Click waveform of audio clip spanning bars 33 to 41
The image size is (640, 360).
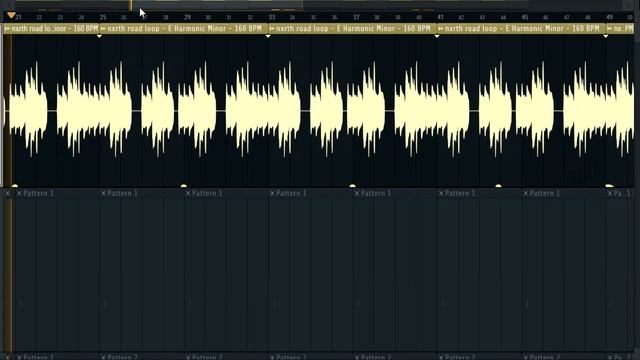click(352, 110)
